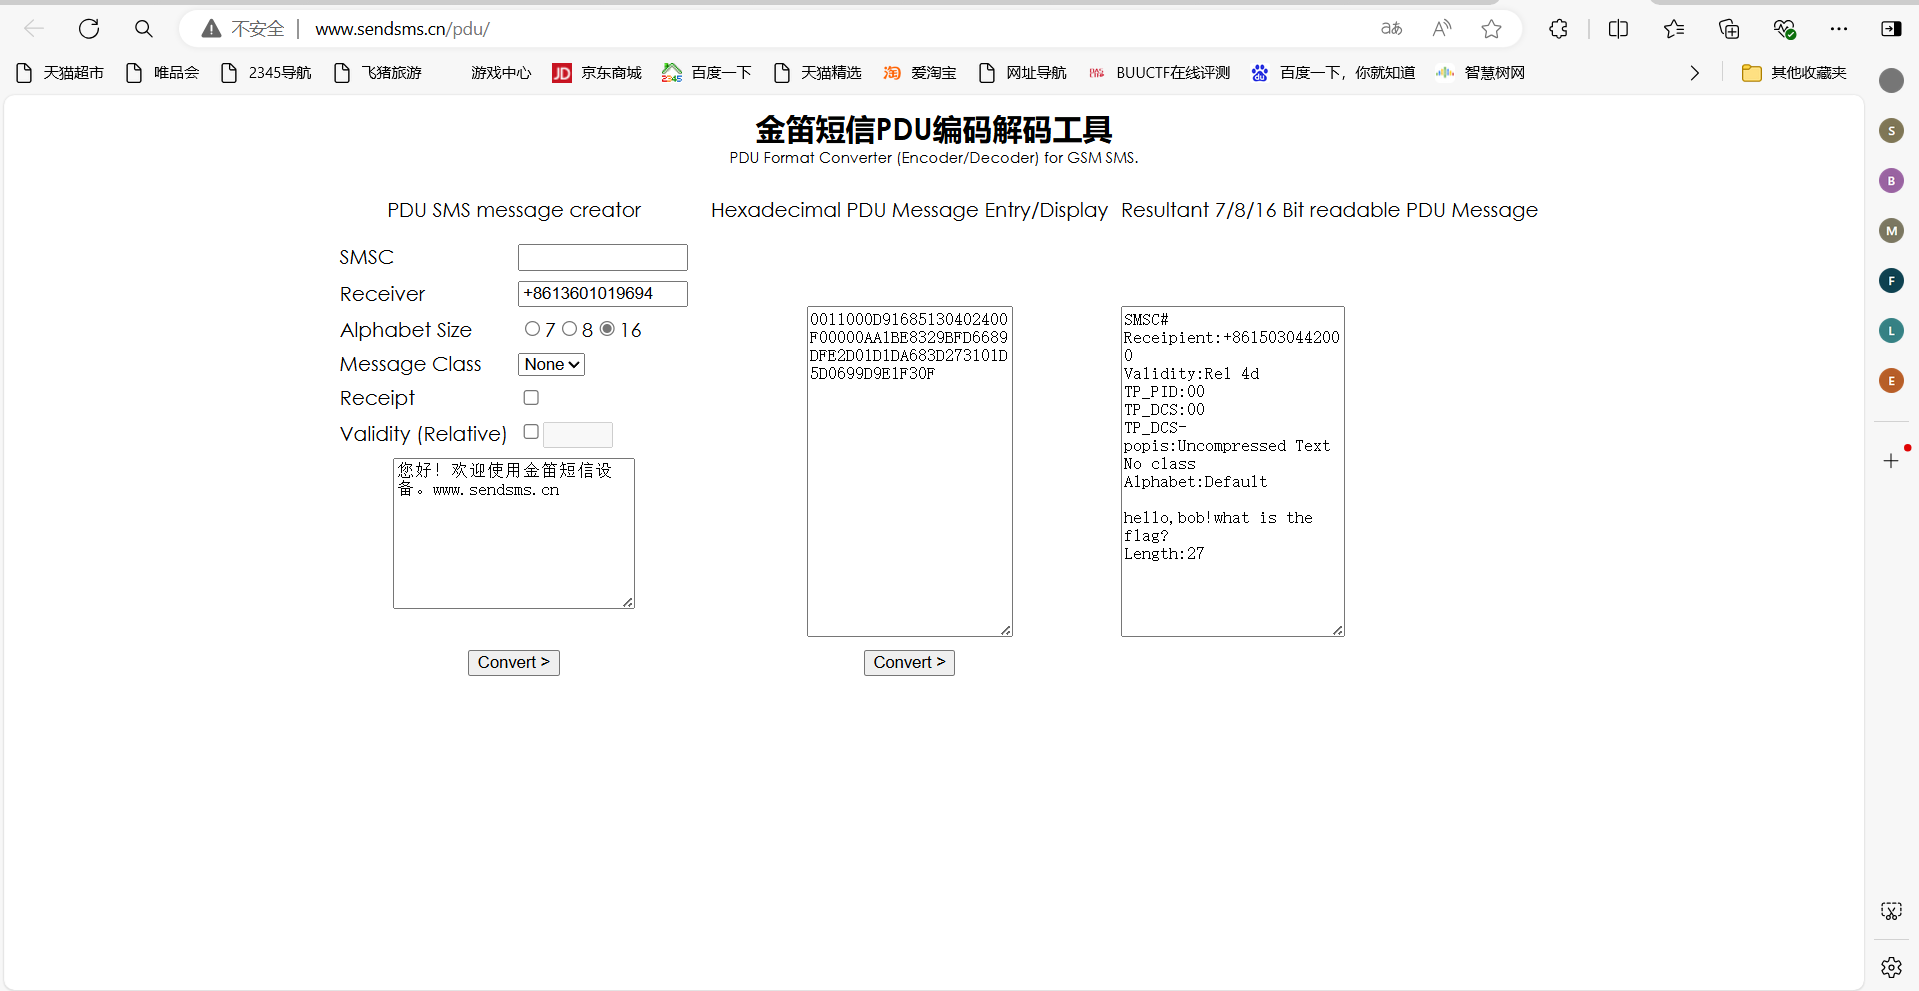Screen dimensions: 1919x991
Task: Click the hexadecimal PDU text area
Action: [x=910, y=472]
